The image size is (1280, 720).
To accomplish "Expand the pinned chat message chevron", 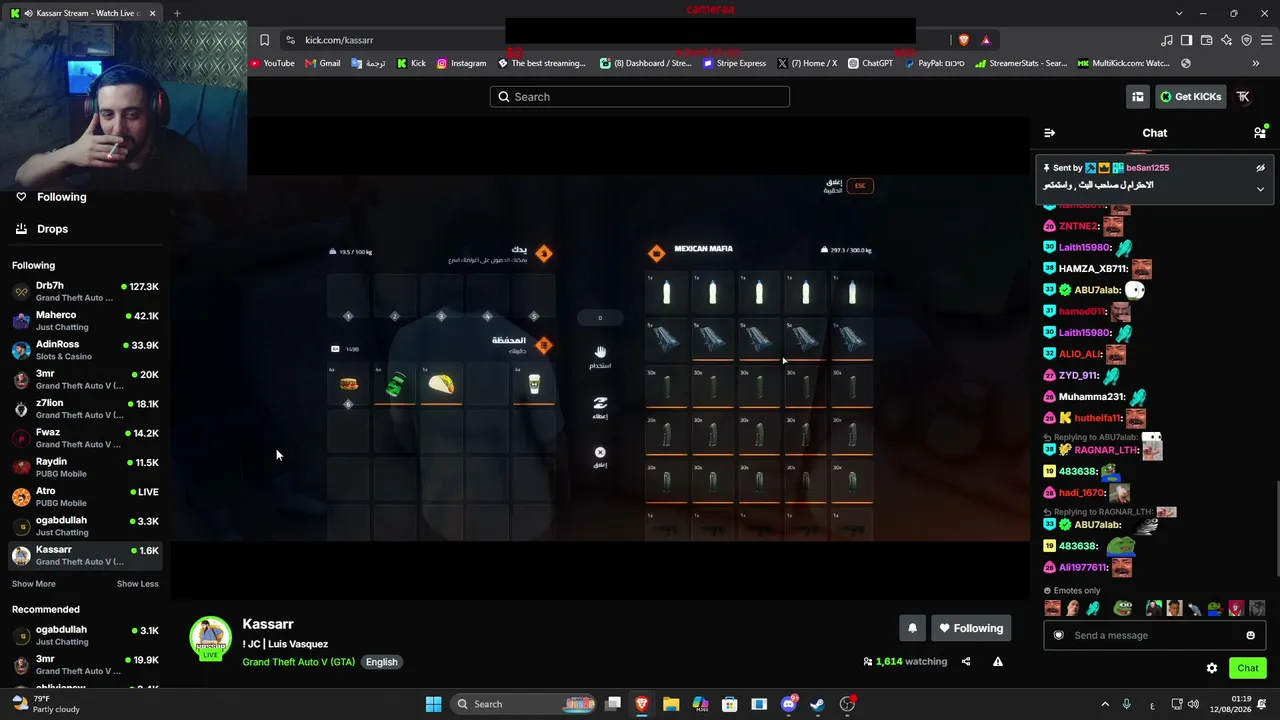I will coord(1260,189).
